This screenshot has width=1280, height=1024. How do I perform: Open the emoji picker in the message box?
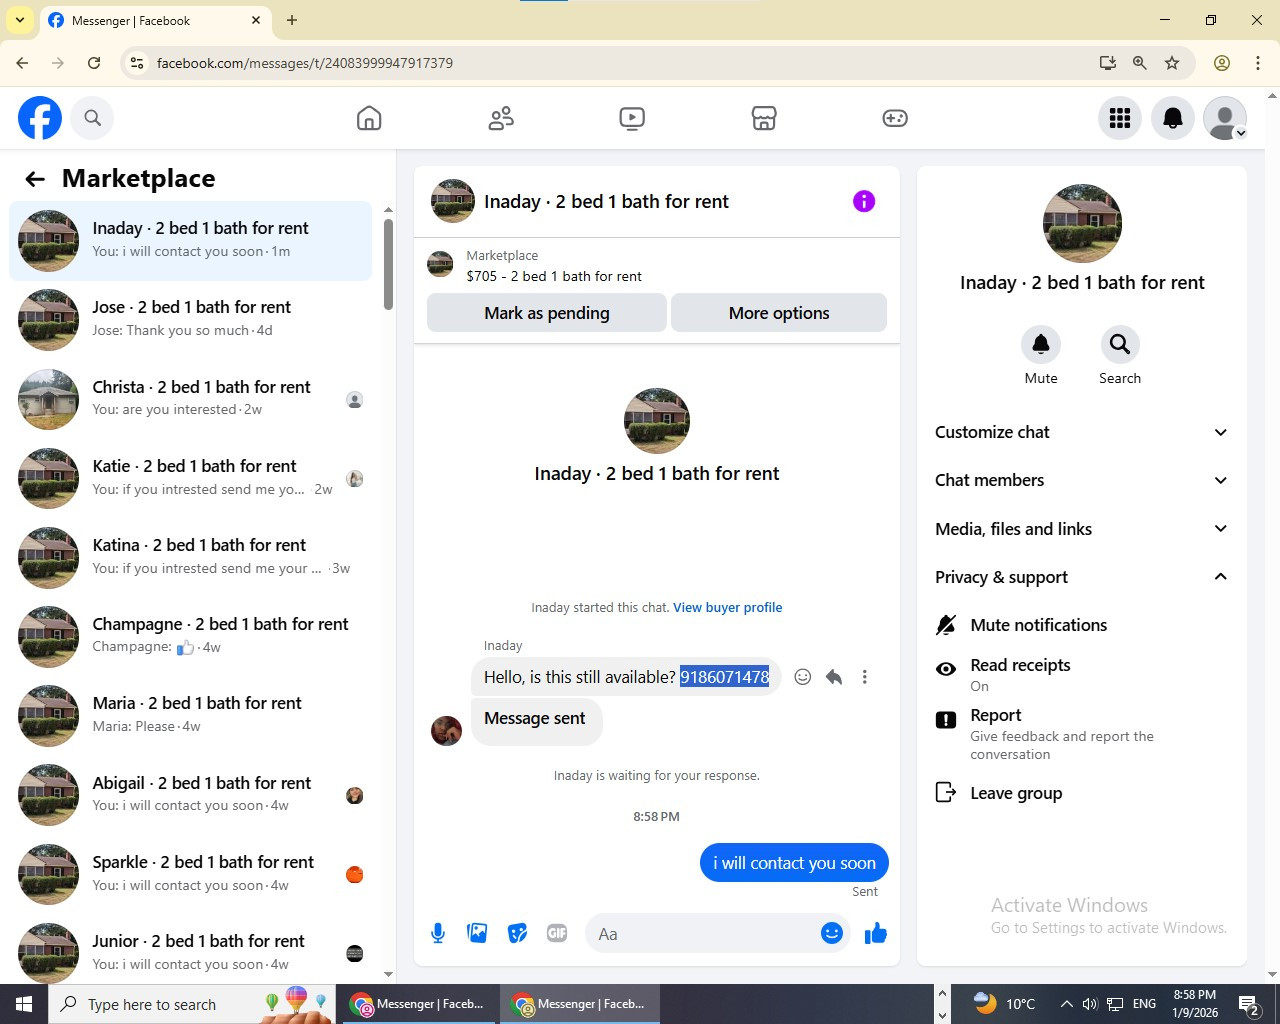pos(832,933)
